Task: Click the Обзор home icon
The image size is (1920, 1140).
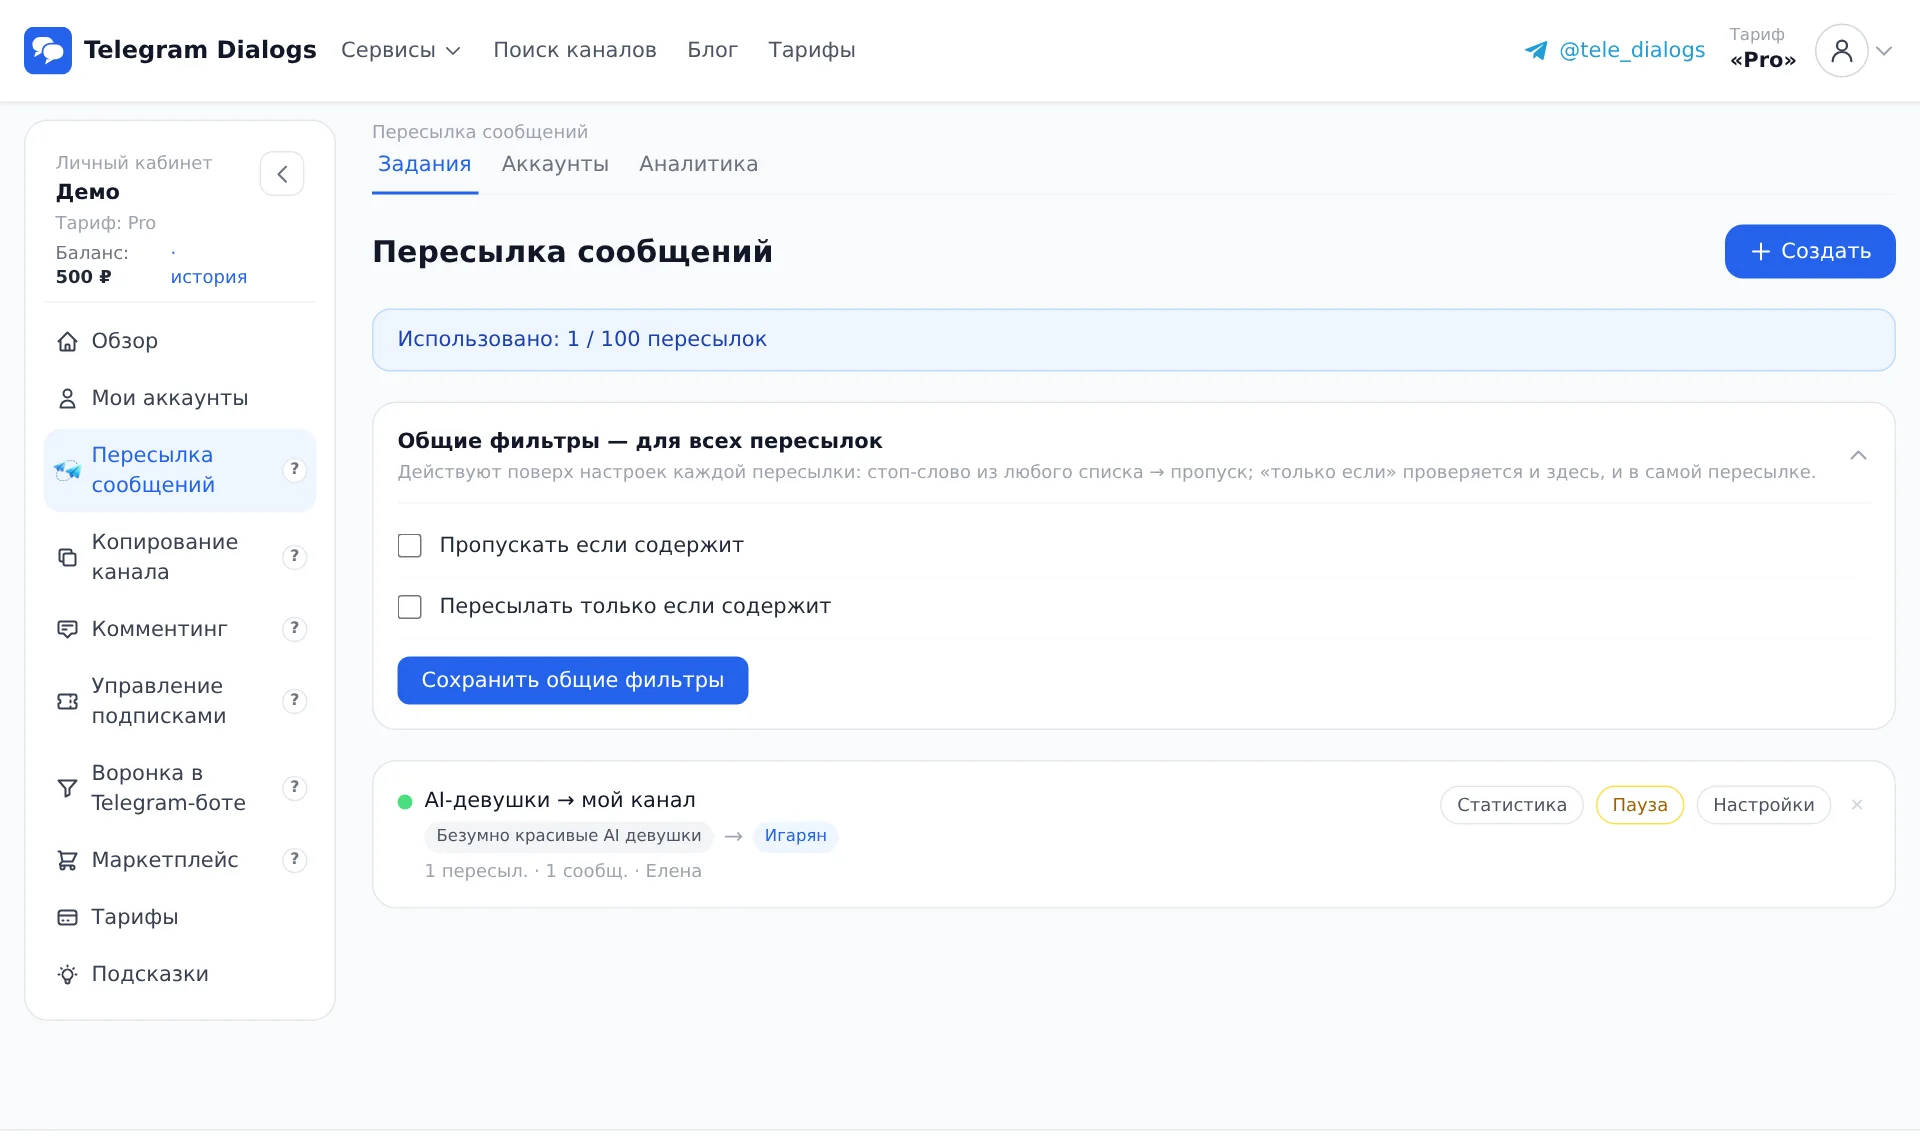Action: (x=67, y=341)
